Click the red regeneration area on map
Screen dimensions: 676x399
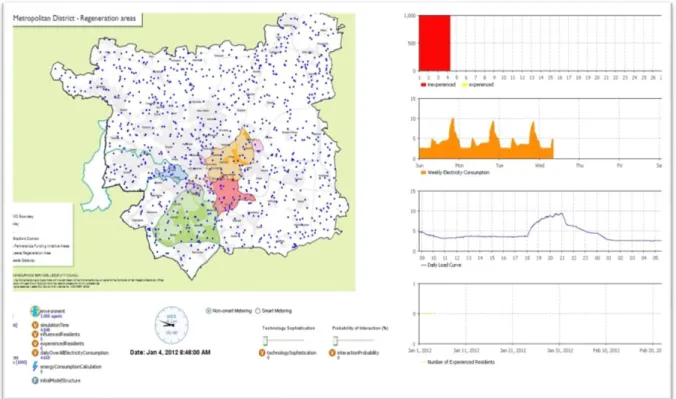[x=229, y=195]
